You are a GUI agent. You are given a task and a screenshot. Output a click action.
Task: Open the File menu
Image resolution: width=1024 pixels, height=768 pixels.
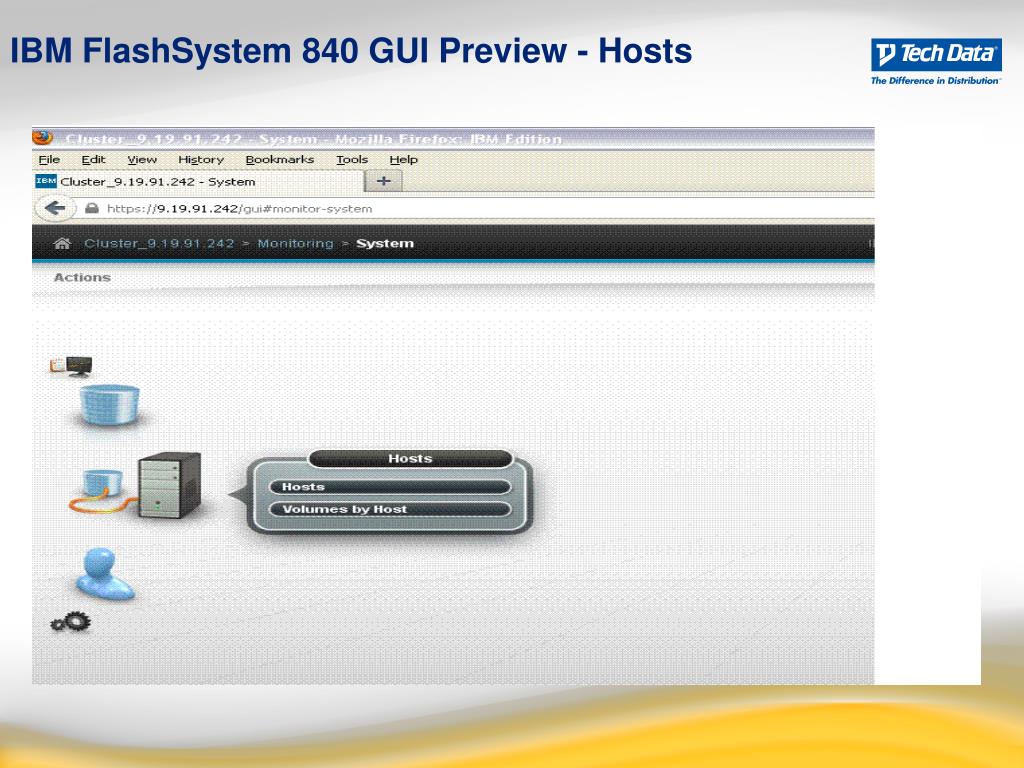pyautogui.click(x=49, y=159)
